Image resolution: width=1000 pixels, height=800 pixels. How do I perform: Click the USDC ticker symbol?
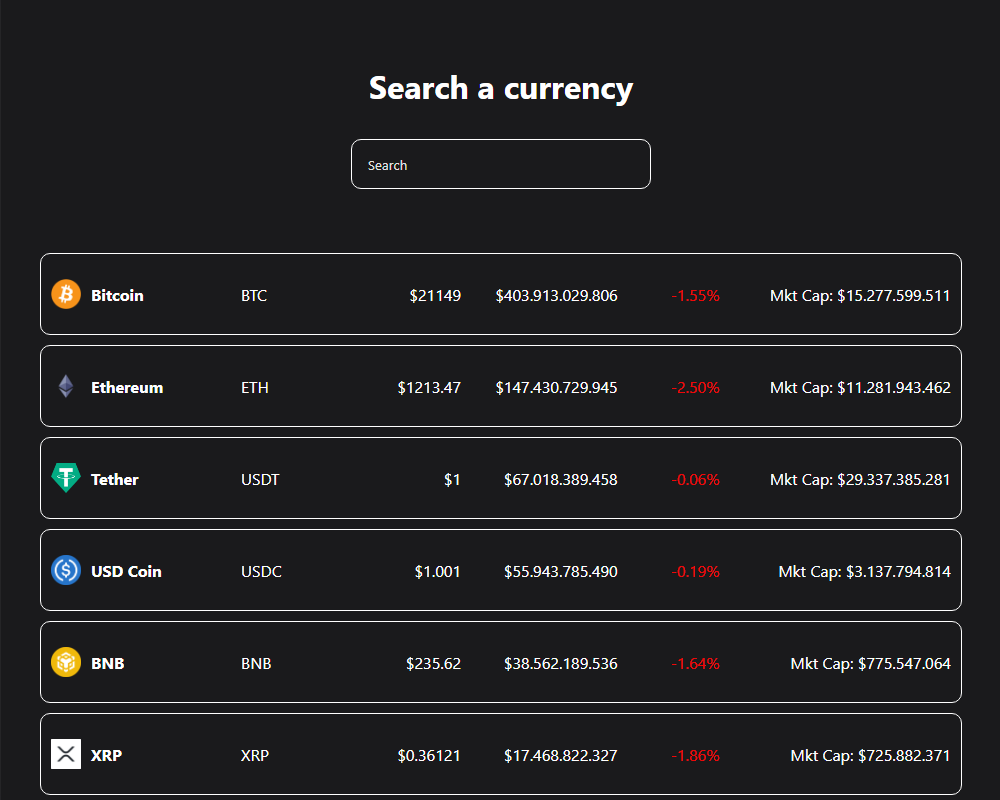pyautogui.click(x=261, y=571)
